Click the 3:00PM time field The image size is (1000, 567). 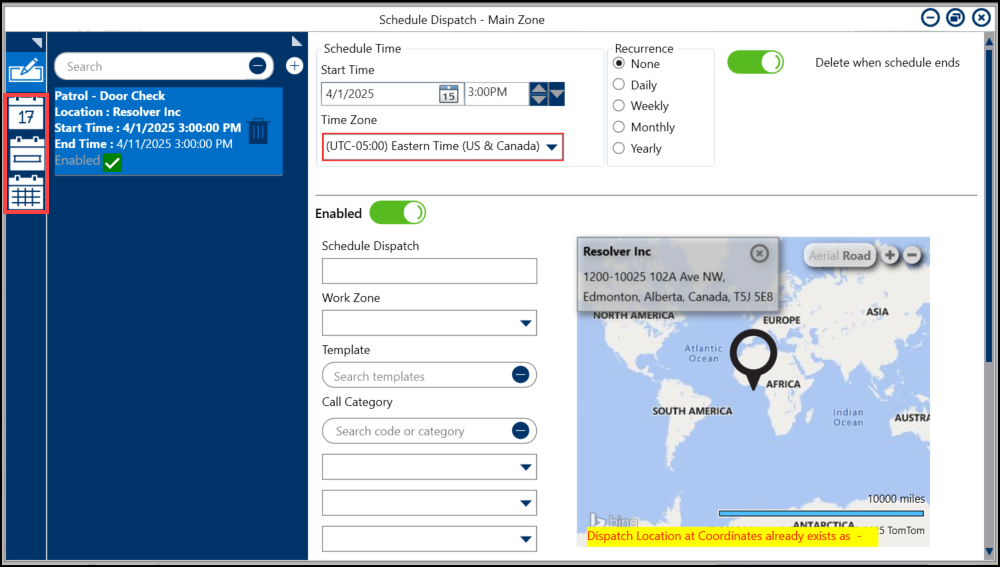497,93
